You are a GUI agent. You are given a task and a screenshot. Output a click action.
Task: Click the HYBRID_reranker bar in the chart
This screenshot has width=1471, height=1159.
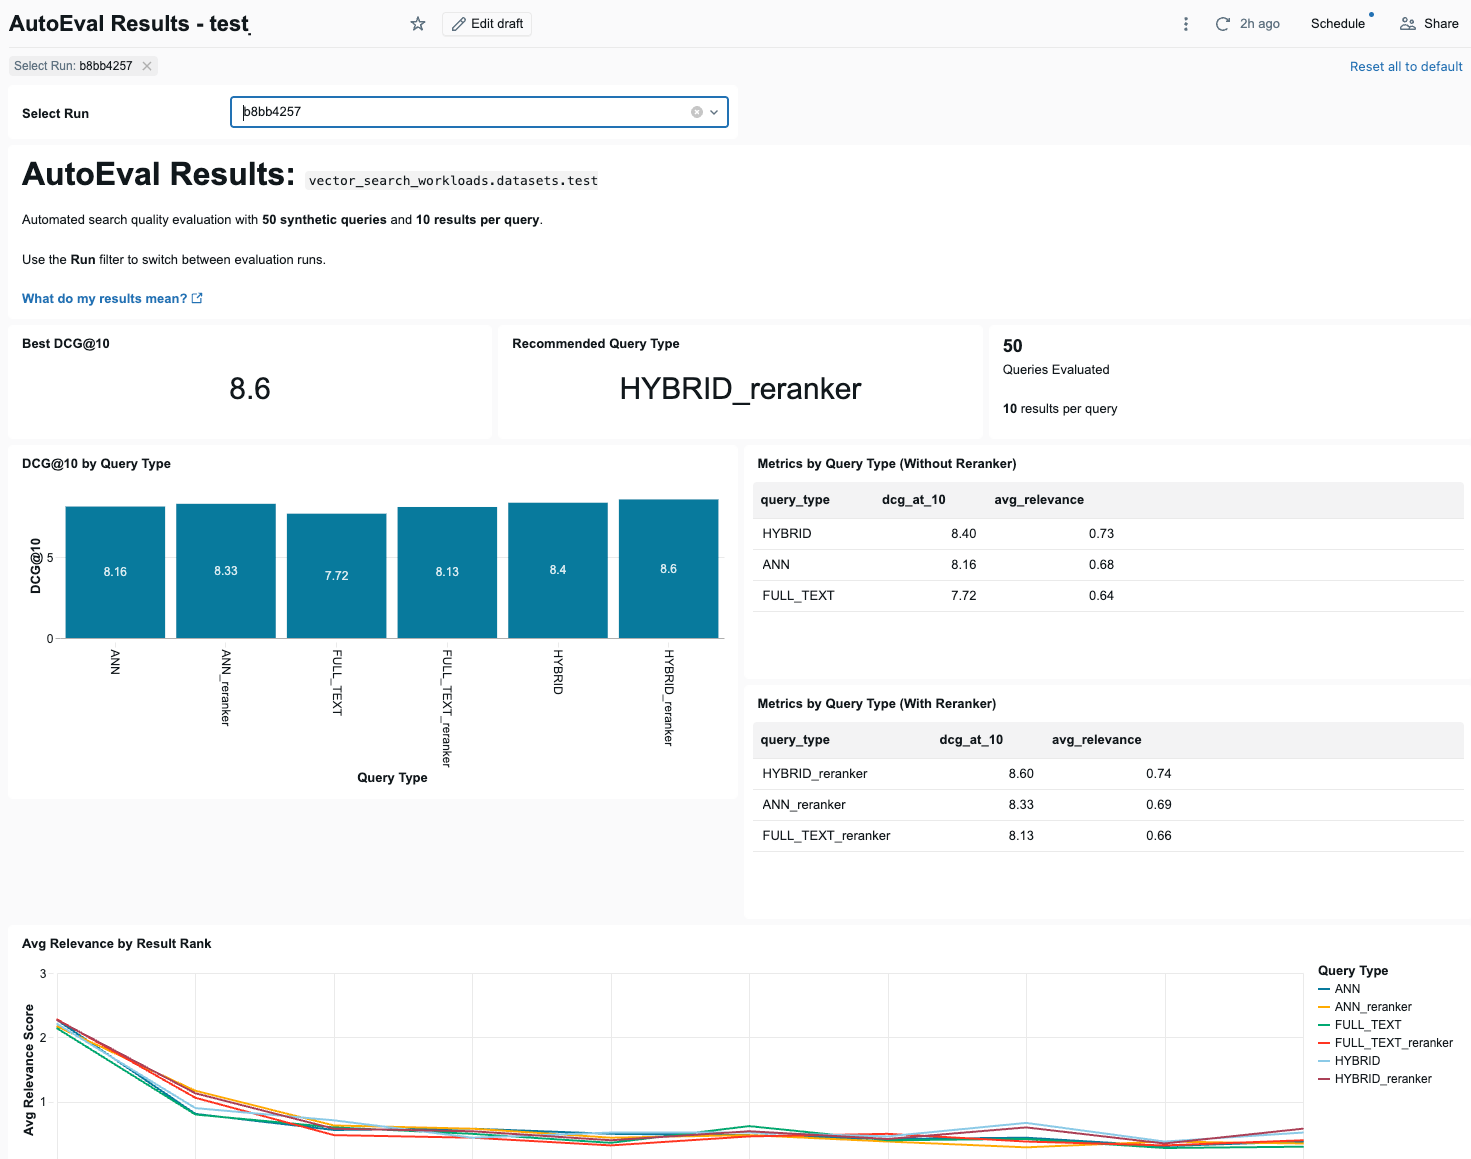tap(668, 569)
